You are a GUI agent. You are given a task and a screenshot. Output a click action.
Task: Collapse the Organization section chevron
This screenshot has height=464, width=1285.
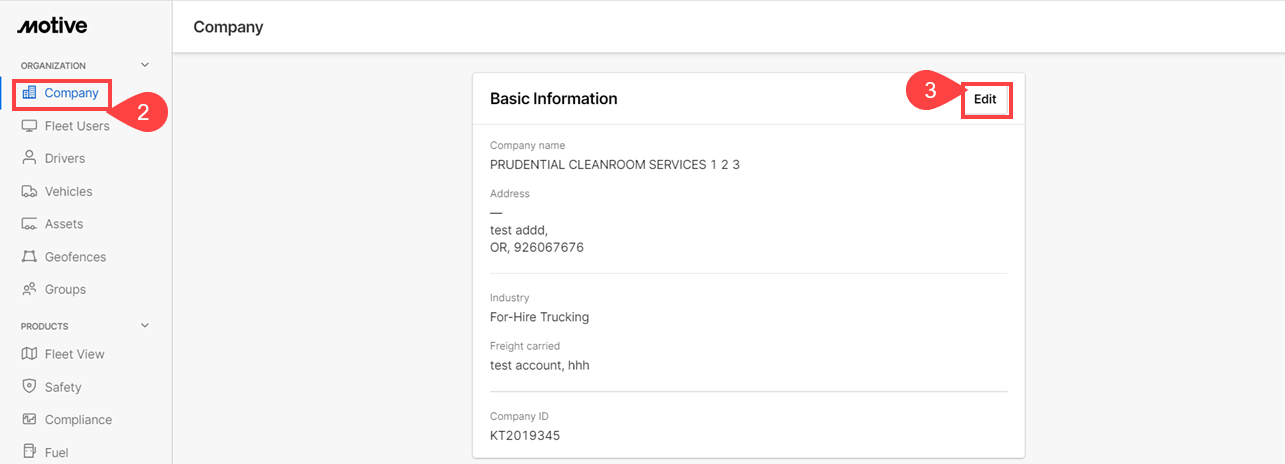point(145,65)
